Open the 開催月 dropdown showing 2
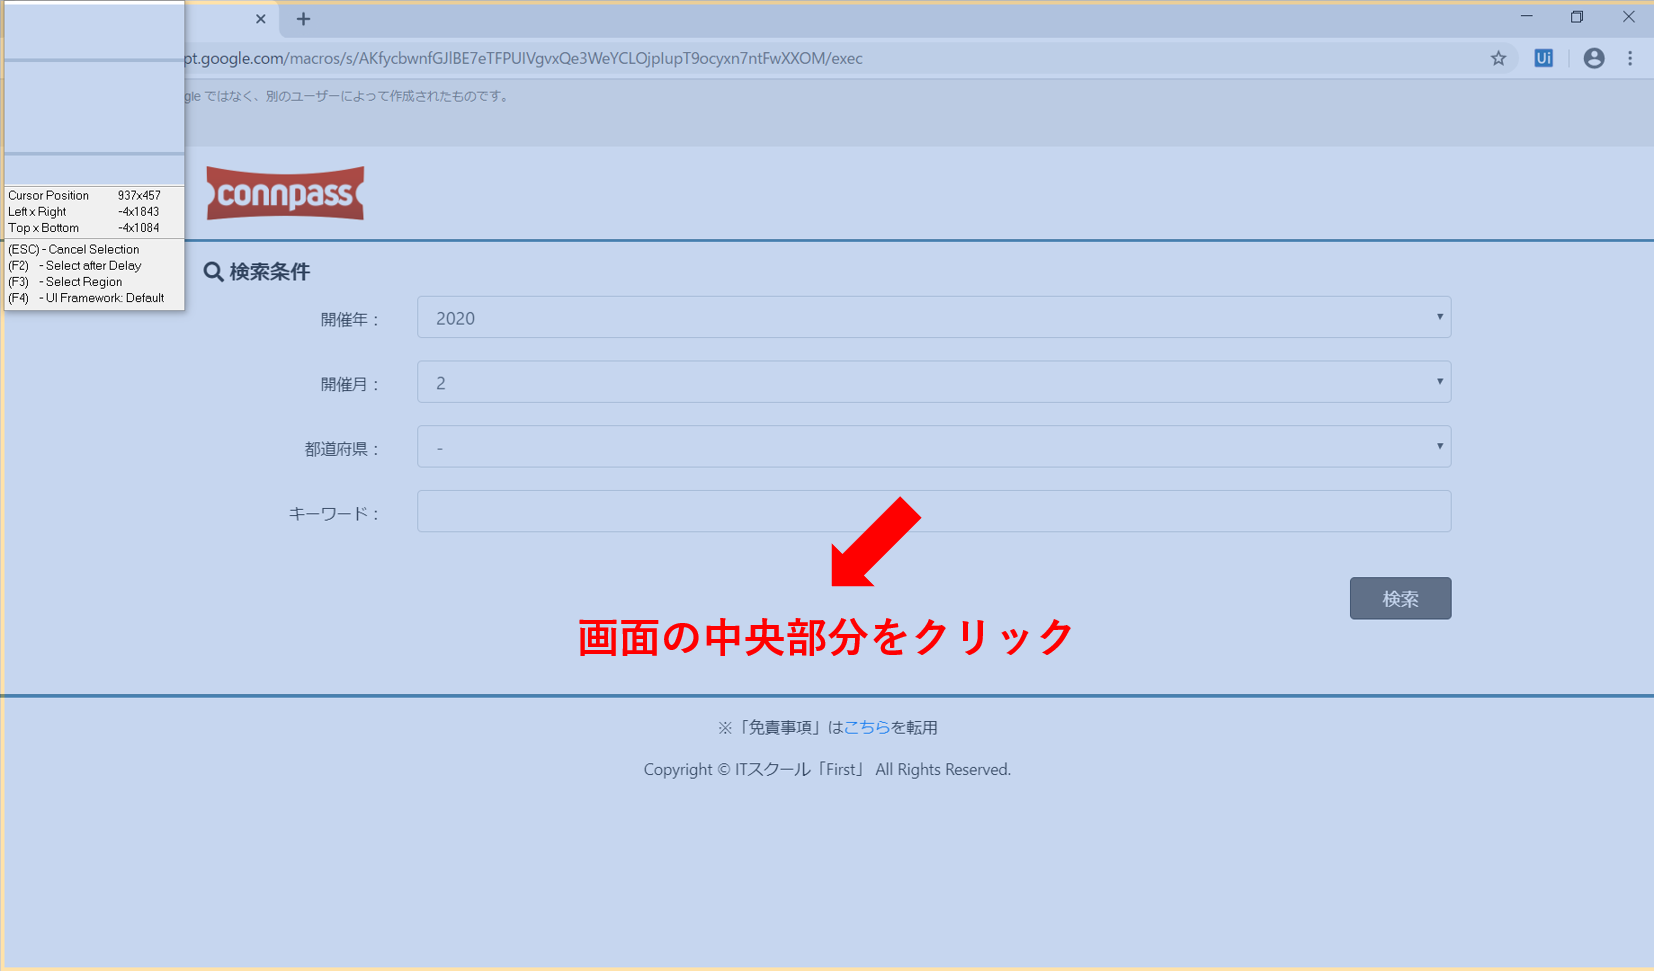This screenshot has width=1654, height=971. (x=933, y=382)
